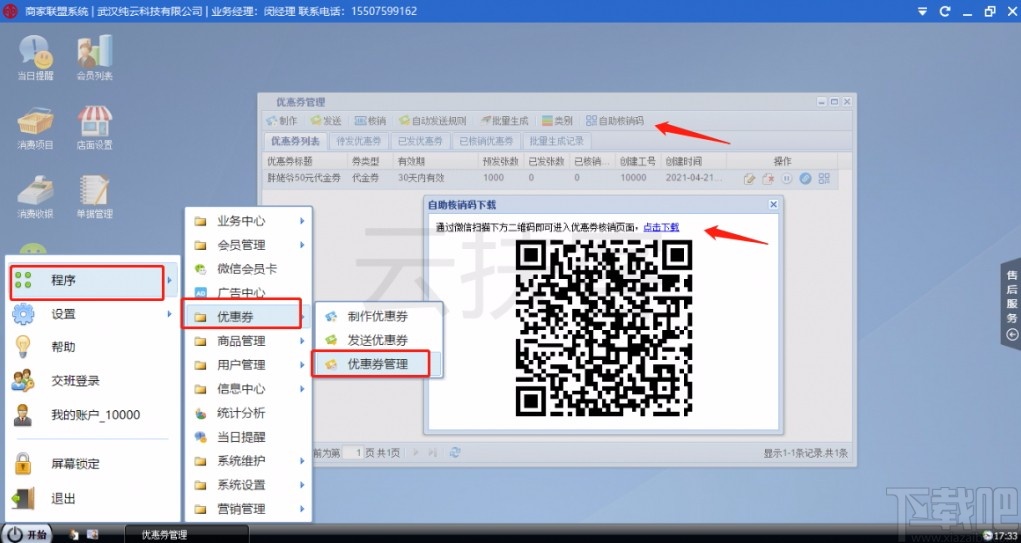Select 发送优惠券 in the submenu

378,341
